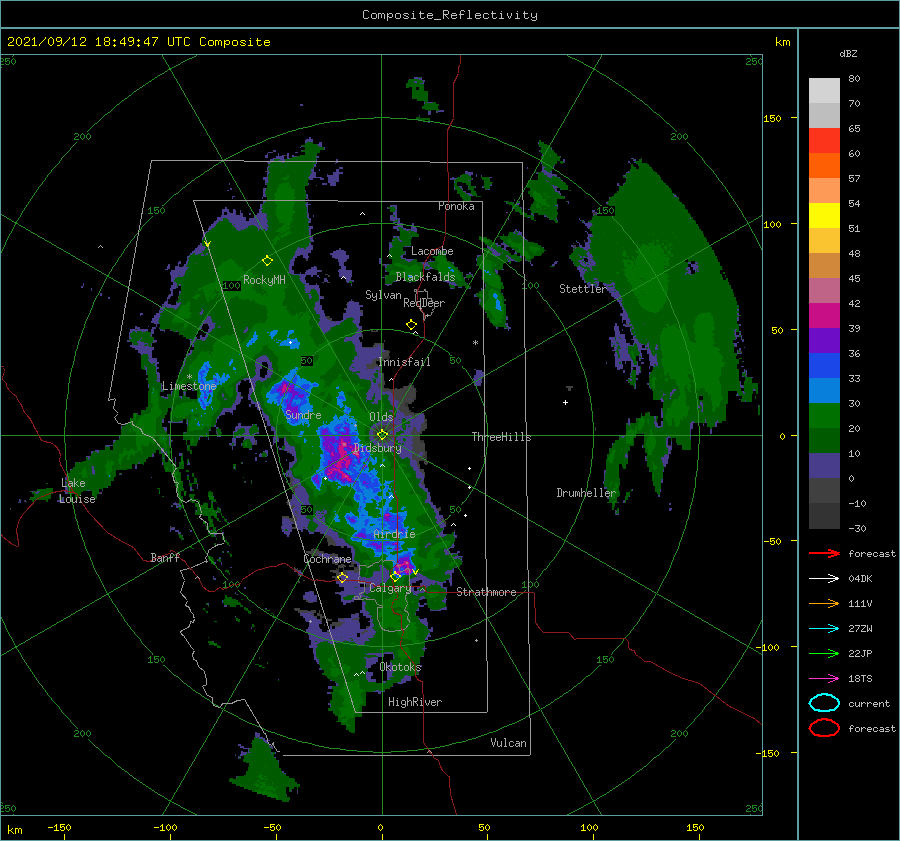The image size is (900, 841).
Task: Click the Banff city label
Action: click(165, 557)
